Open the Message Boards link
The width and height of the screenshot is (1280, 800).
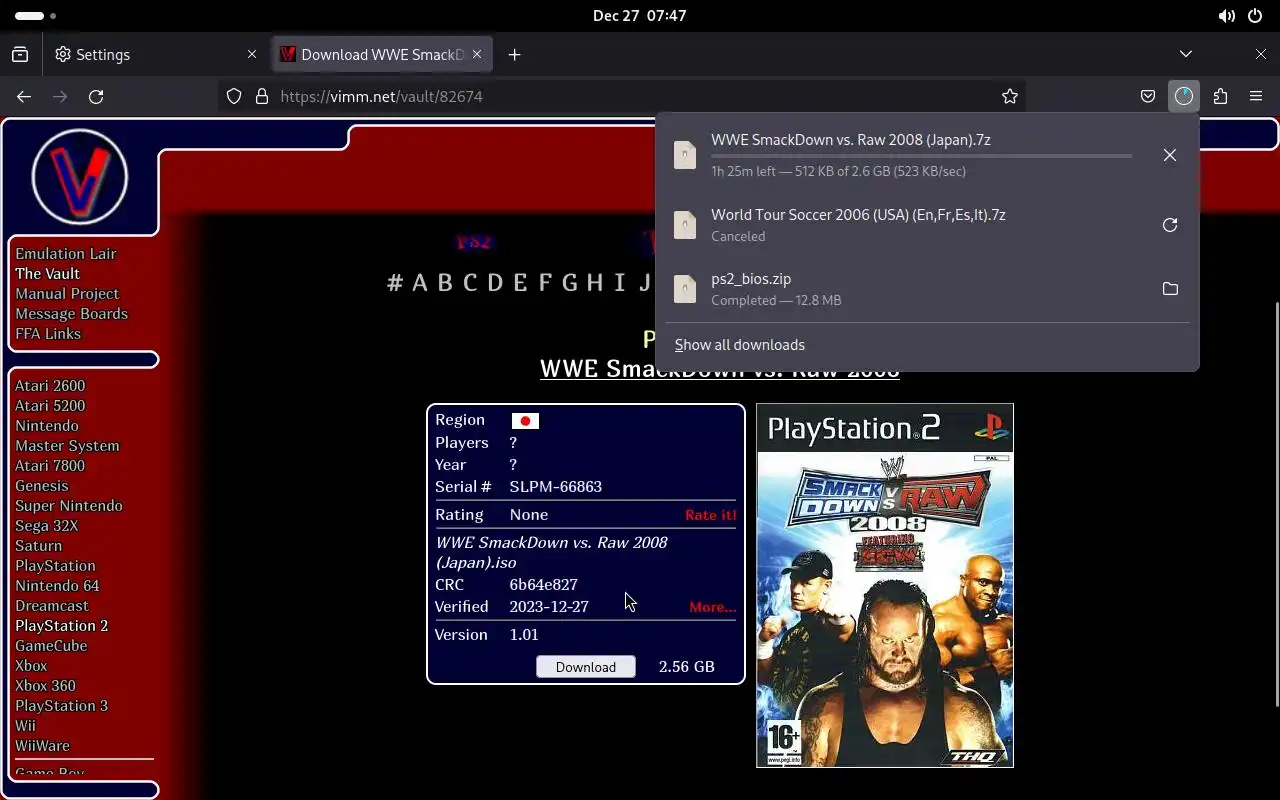tap(71, 314)
